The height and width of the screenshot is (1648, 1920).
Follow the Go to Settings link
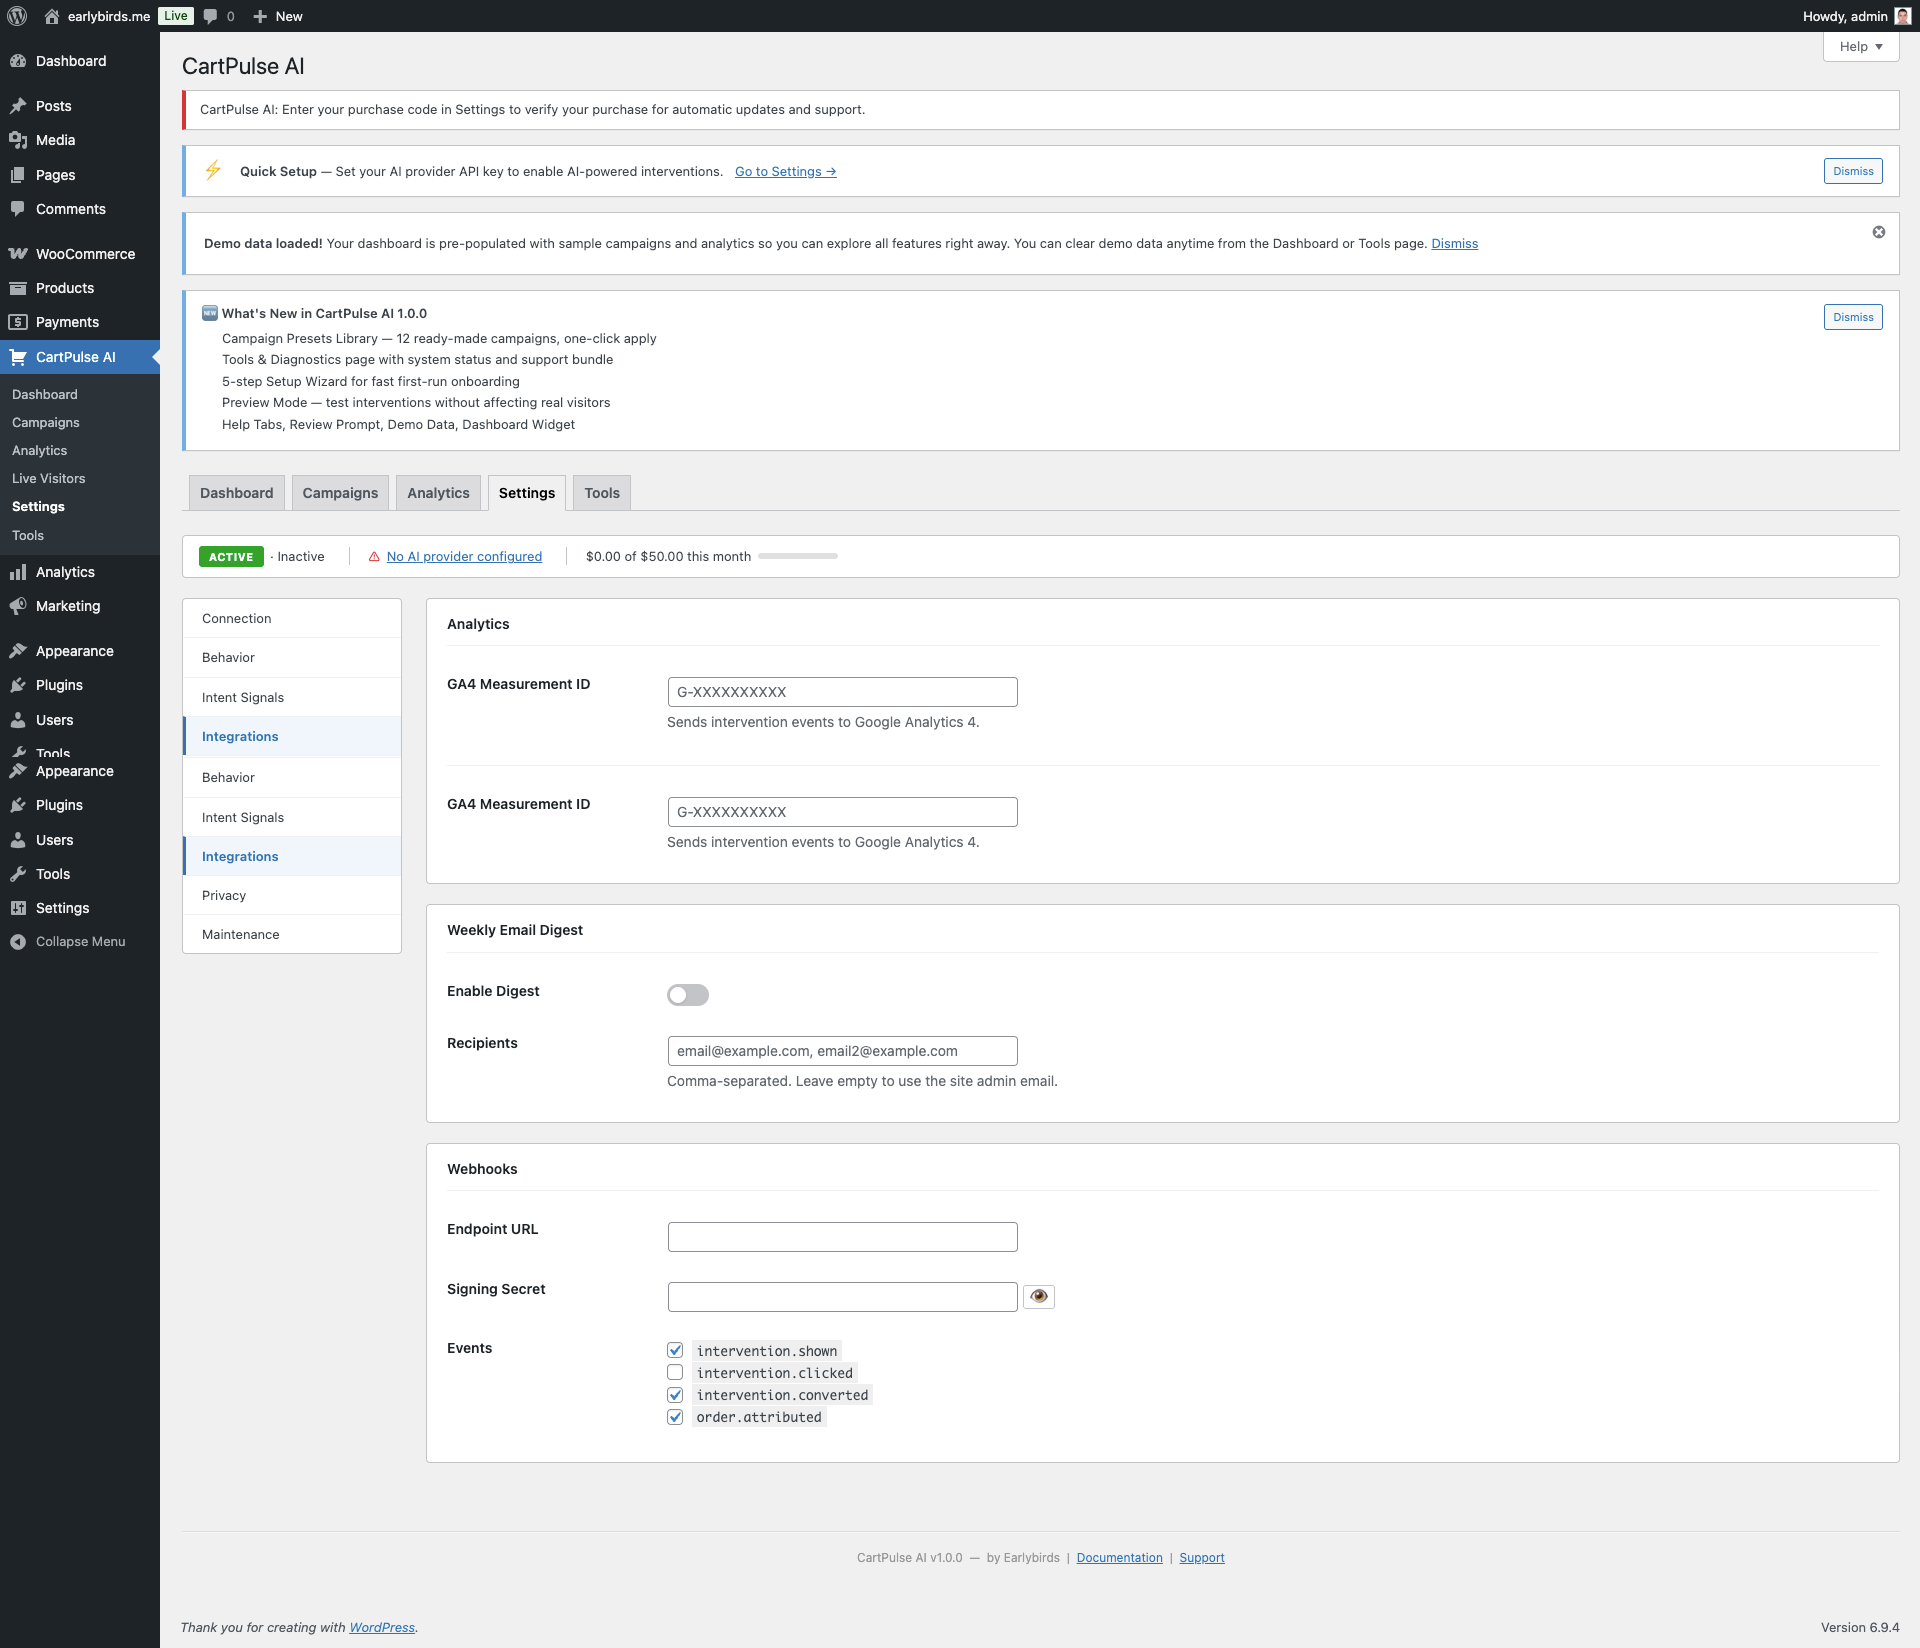coord(785,171)
